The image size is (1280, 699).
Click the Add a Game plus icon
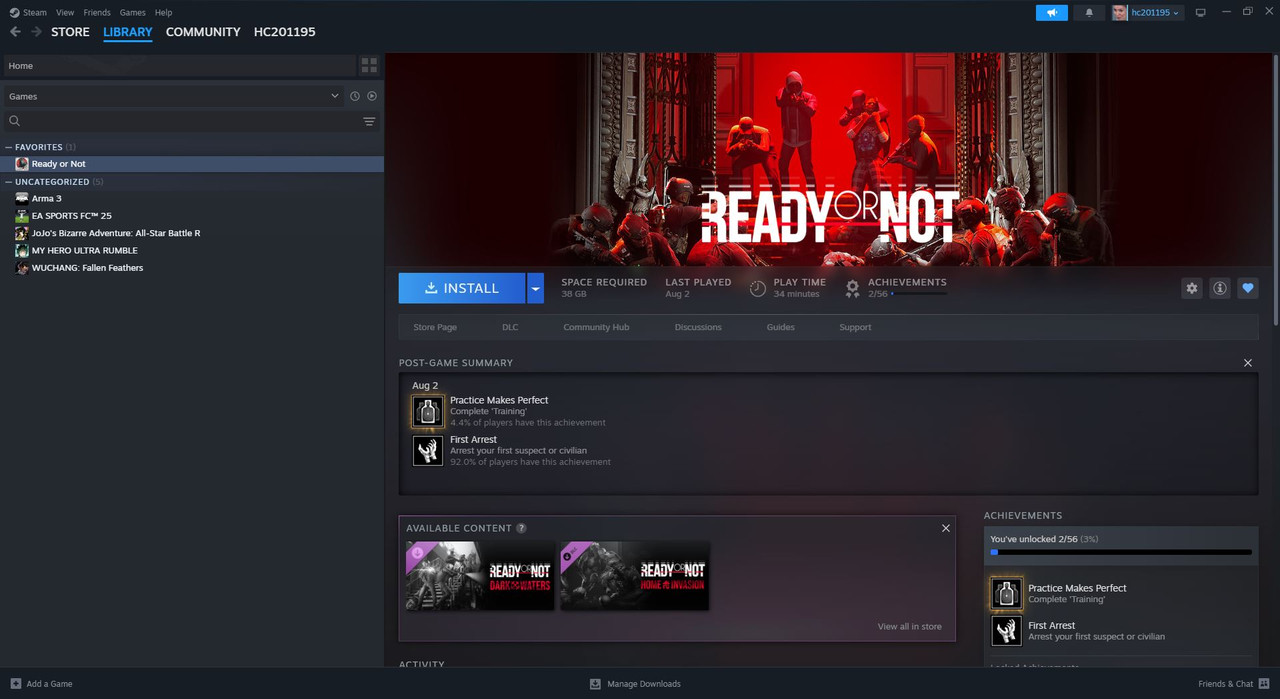(x=15, y=684)
